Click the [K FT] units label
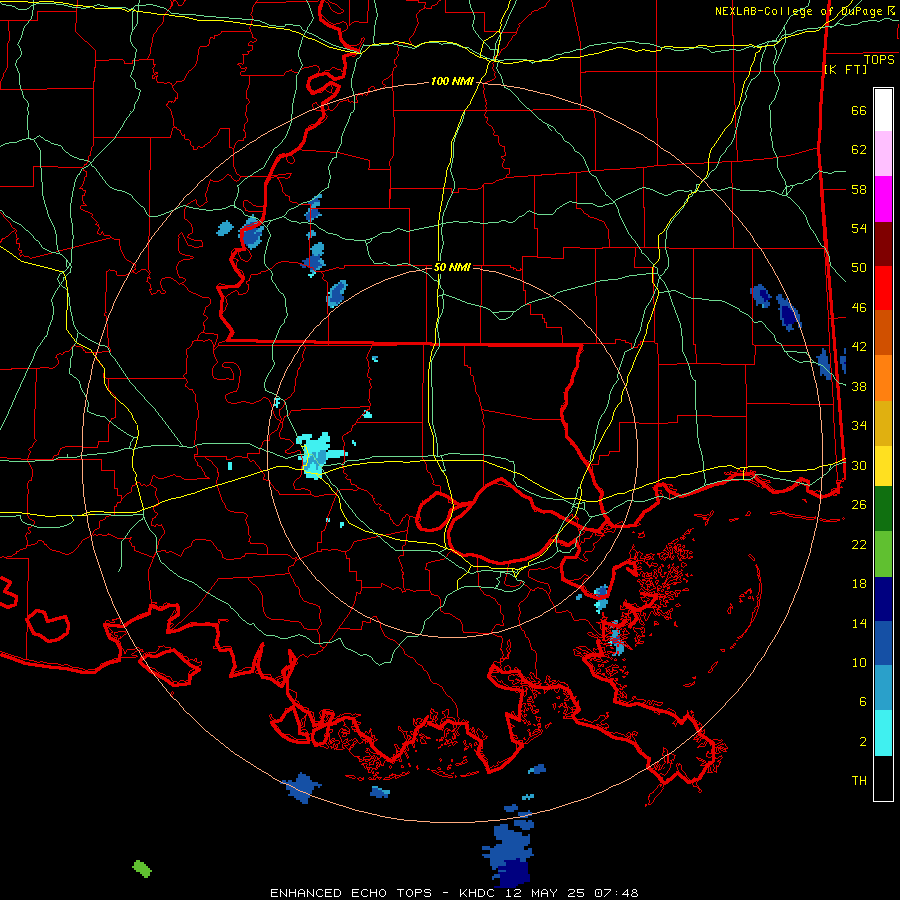The height and width of the screenshot is (900, 900). point(845,69)
